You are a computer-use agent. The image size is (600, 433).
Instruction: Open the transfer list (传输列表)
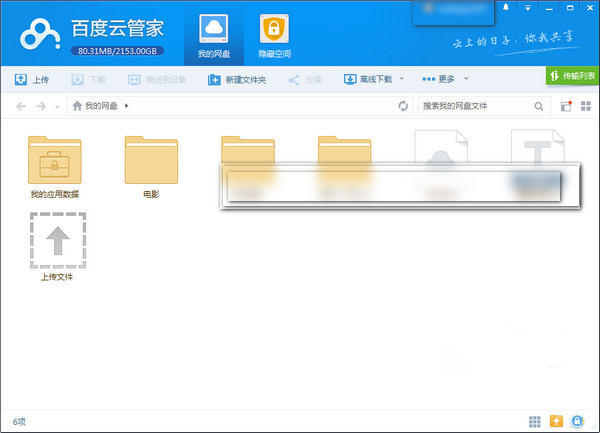[572, 75]
